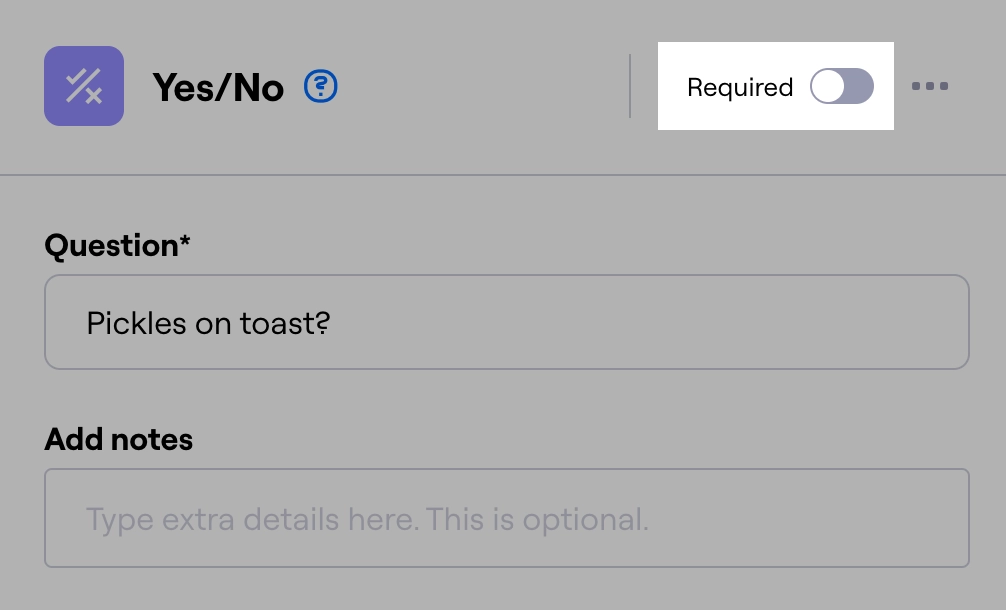Focus the Question input field
Screen dimensions: 1006x610
pyautogui.click(x=506, y=322)
